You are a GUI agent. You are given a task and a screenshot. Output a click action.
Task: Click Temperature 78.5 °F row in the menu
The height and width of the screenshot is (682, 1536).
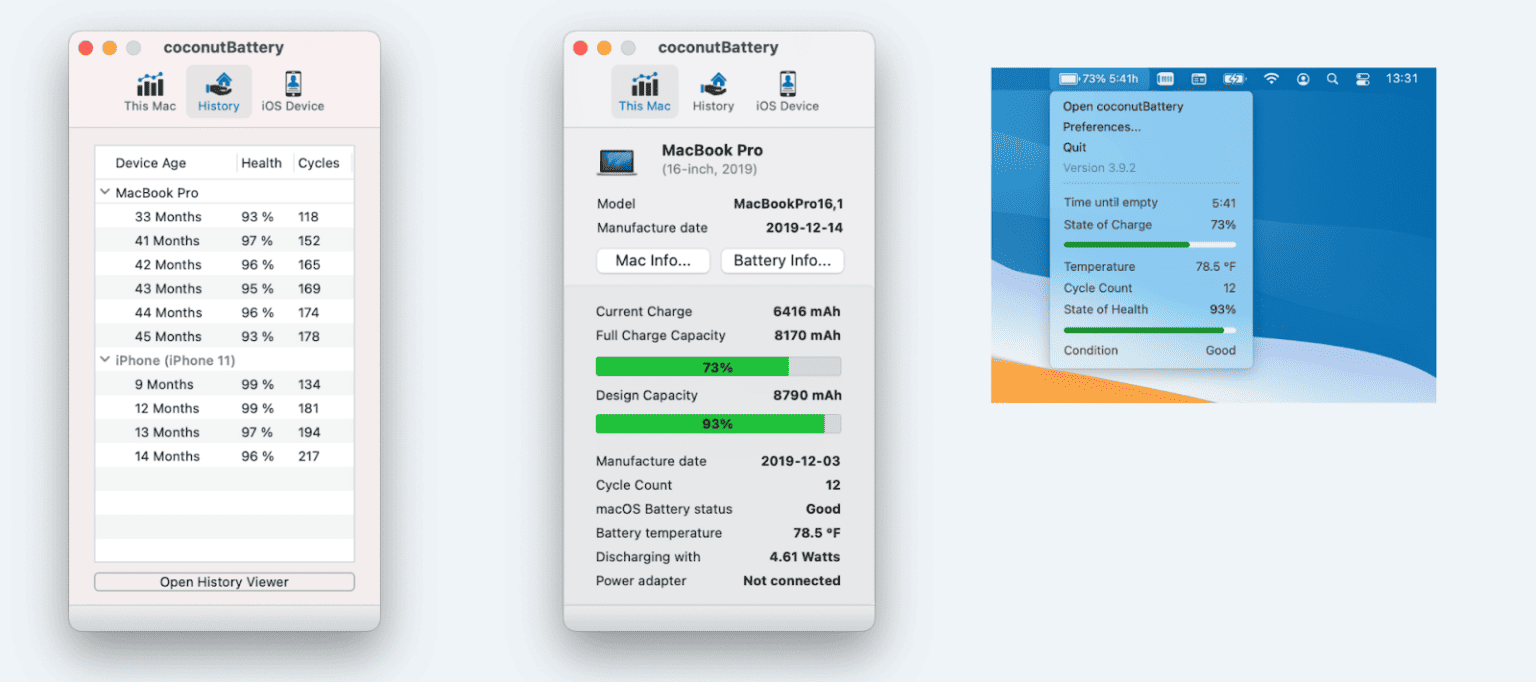coord(1150,267)
